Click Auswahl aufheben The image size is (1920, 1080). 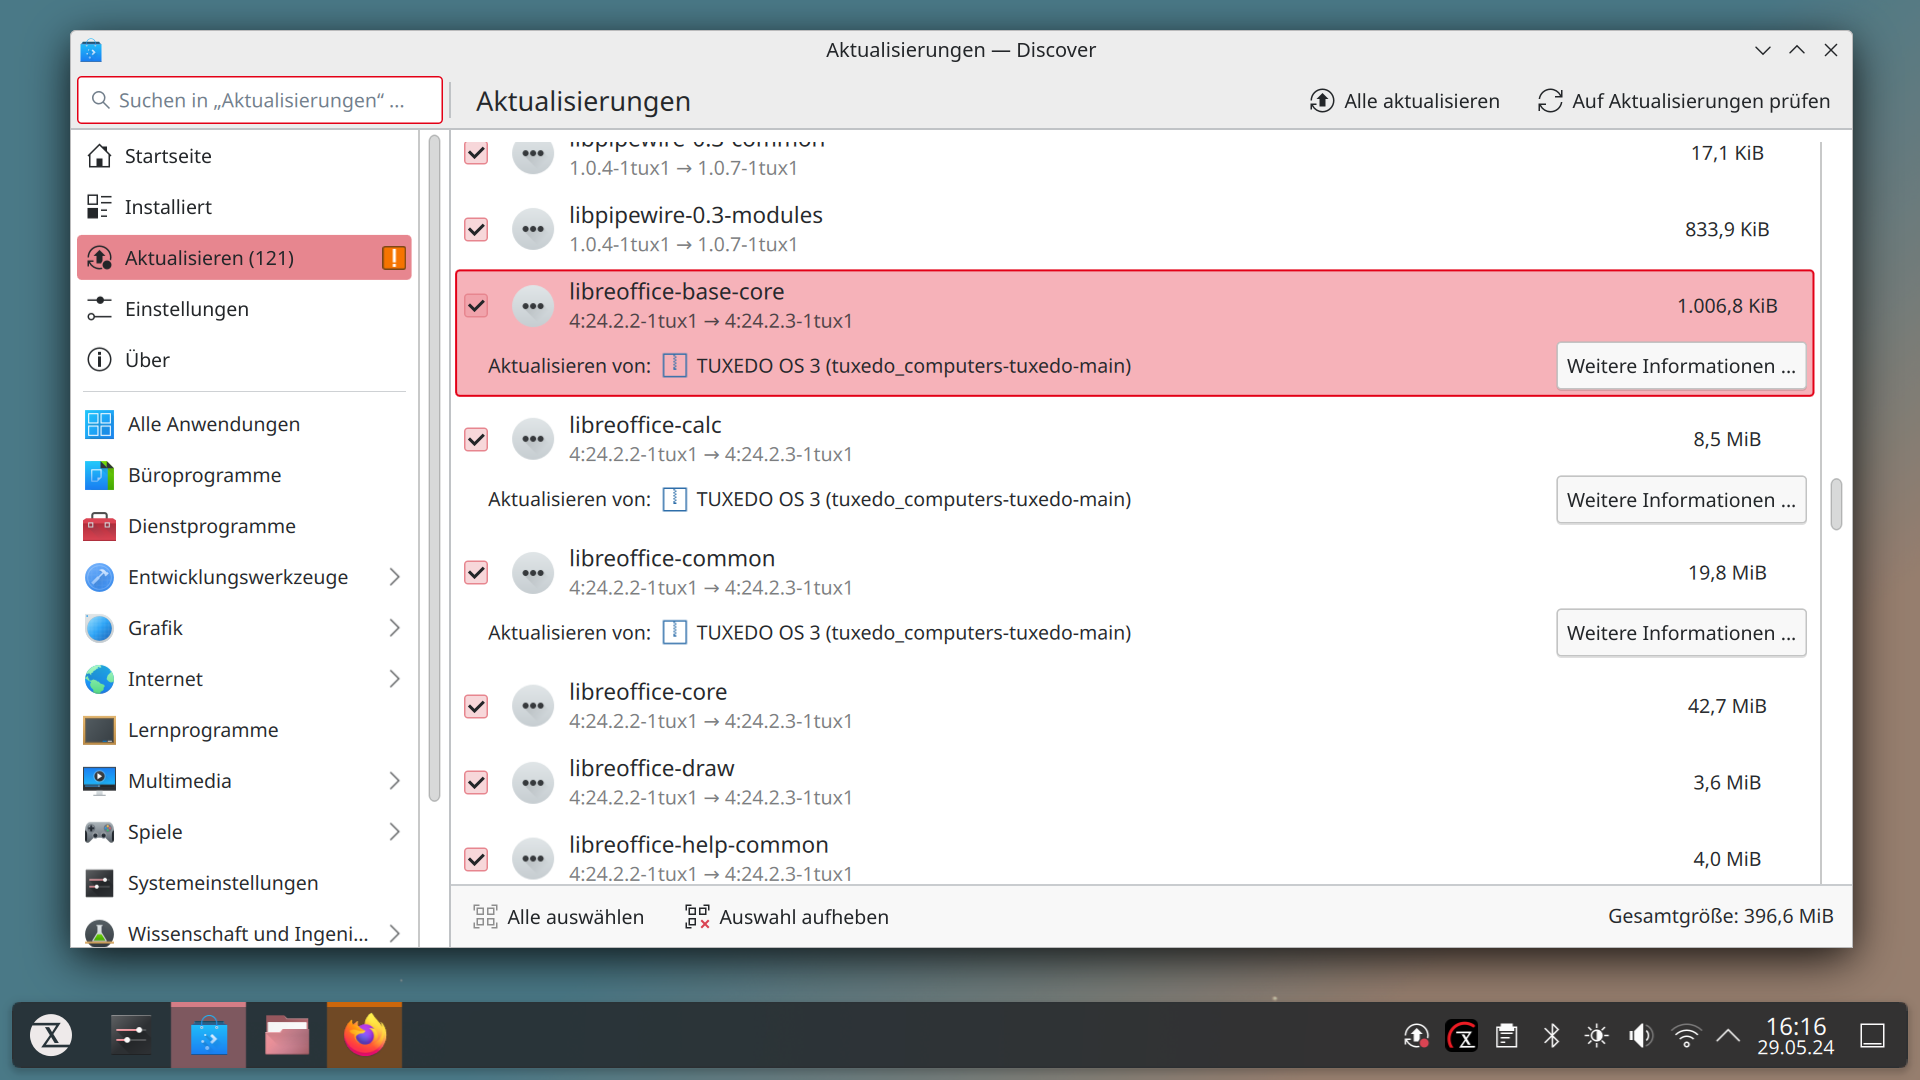tap(787, 917)
